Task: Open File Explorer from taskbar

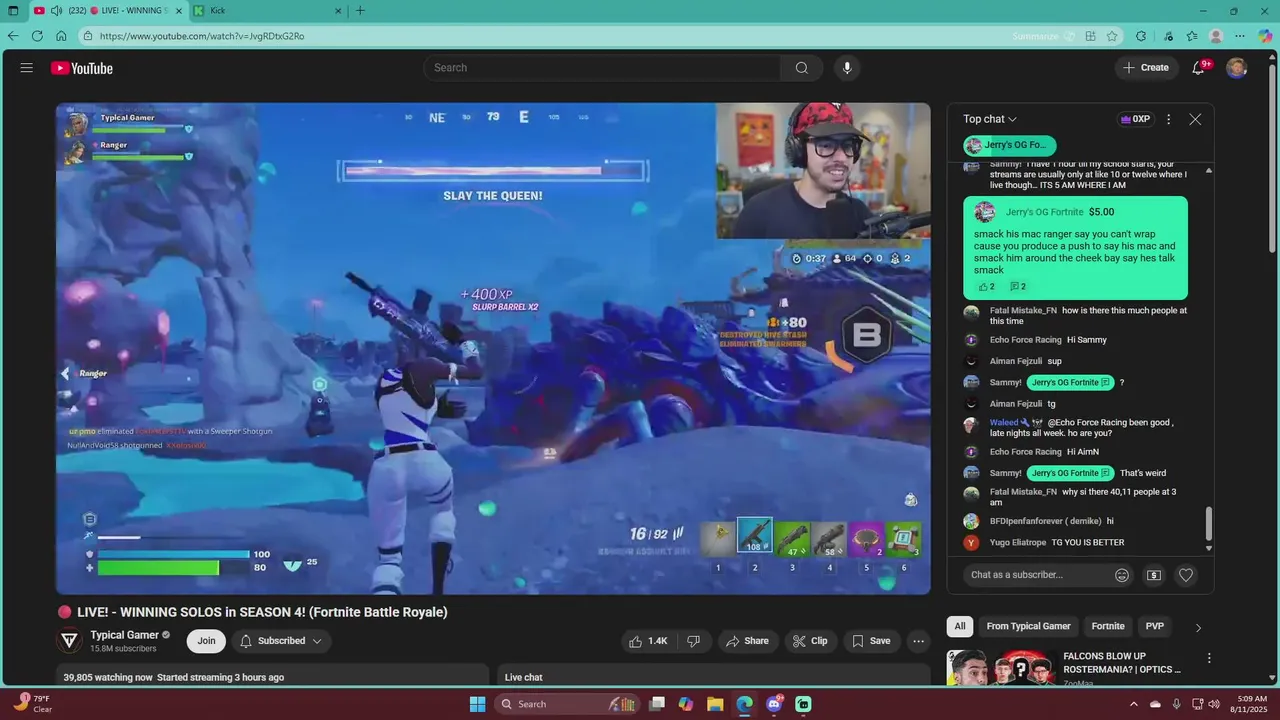Action: [x=716, y=704]
